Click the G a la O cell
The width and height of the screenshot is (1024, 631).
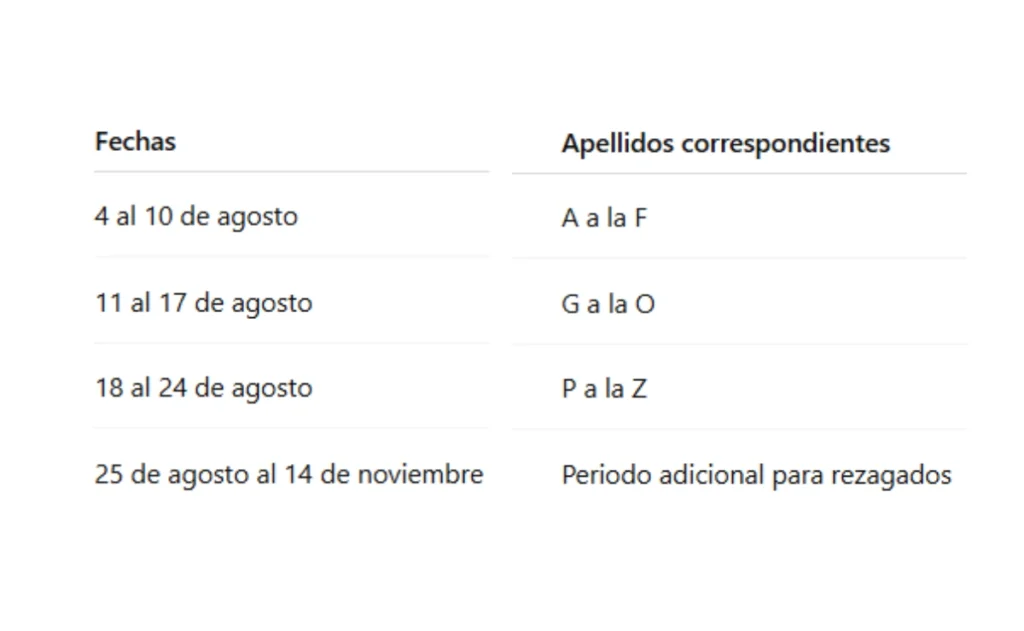pyautogui.click(x=608, y=304)
